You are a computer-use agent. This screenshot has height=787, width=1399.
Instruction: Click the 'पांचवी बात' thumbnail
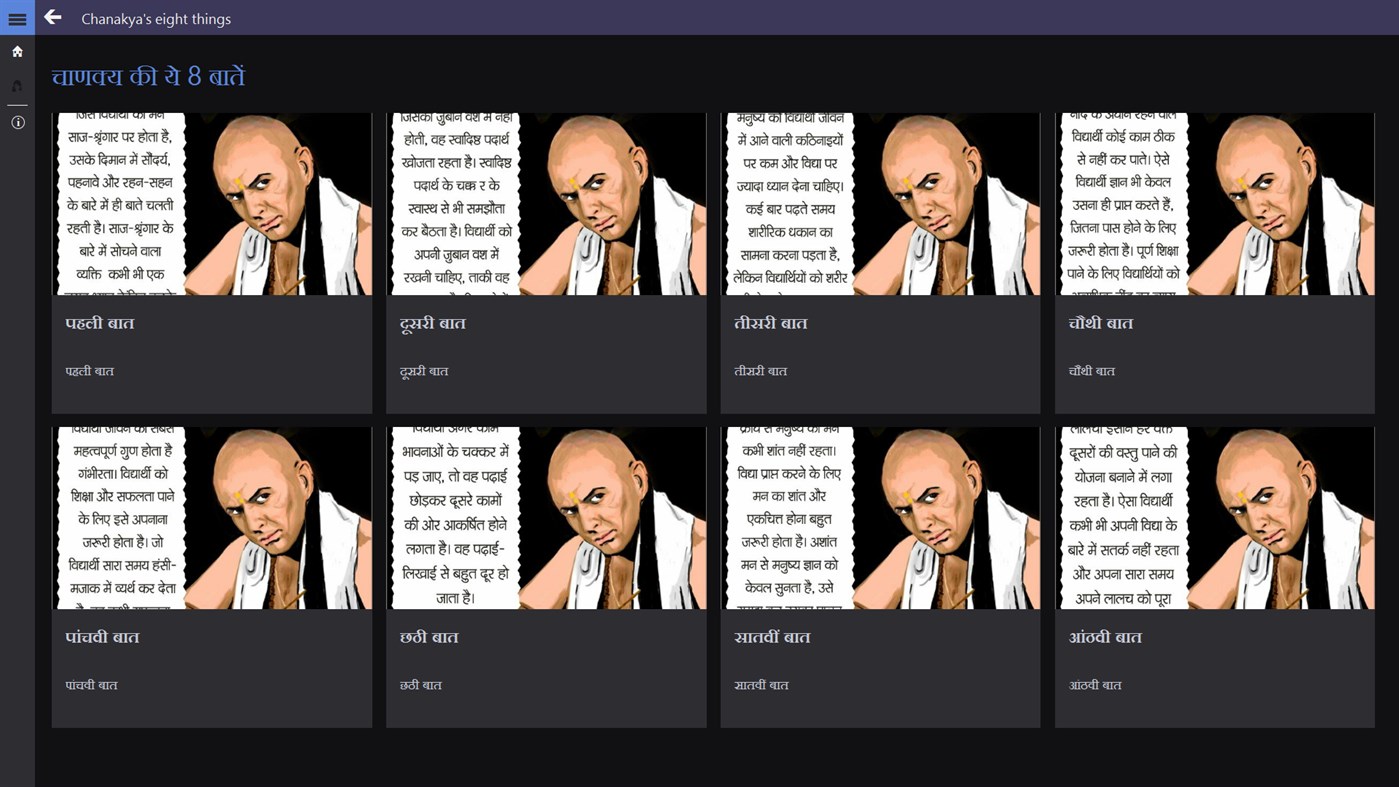tap(211, 517)
